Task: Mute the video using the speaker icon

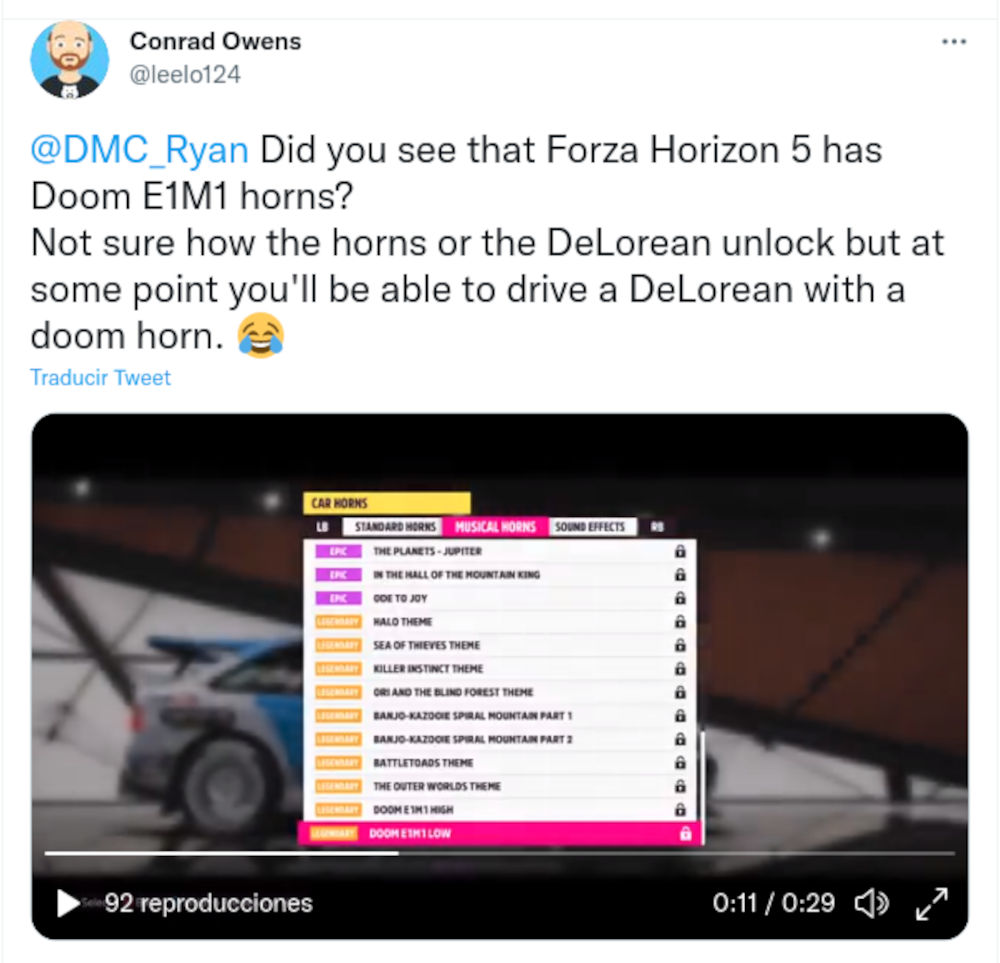Action: pos(871,903)
